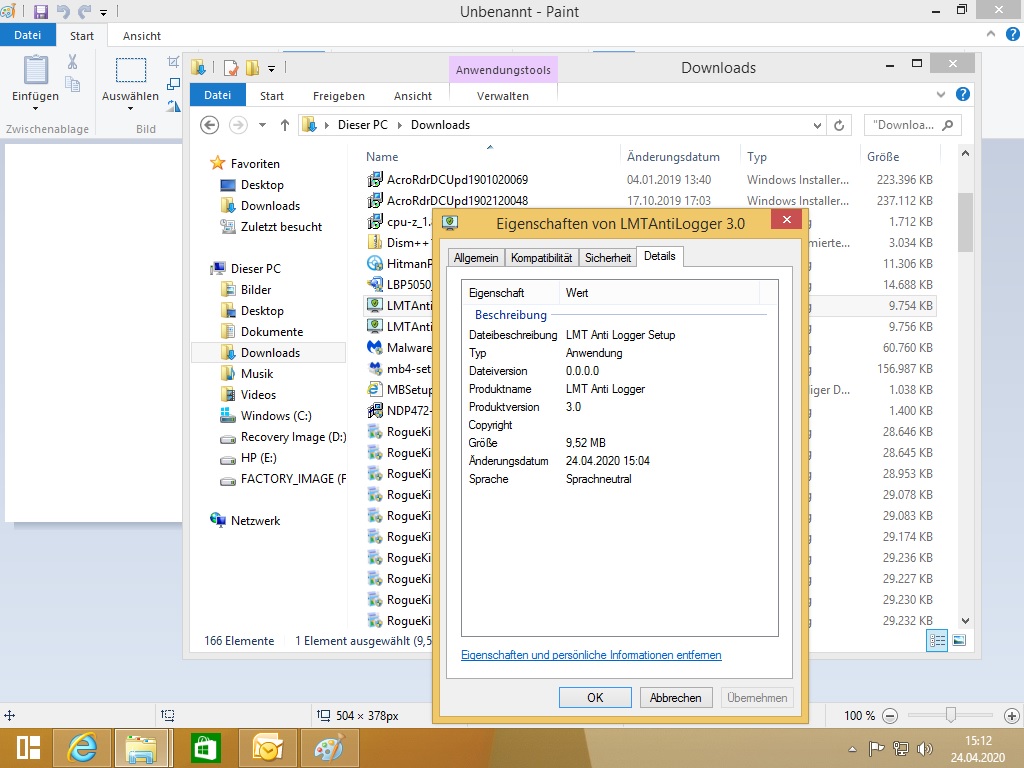Select Desktop under Favoriten
Image resolution: width=1024 pixels, height=768 pixels.
262,185
